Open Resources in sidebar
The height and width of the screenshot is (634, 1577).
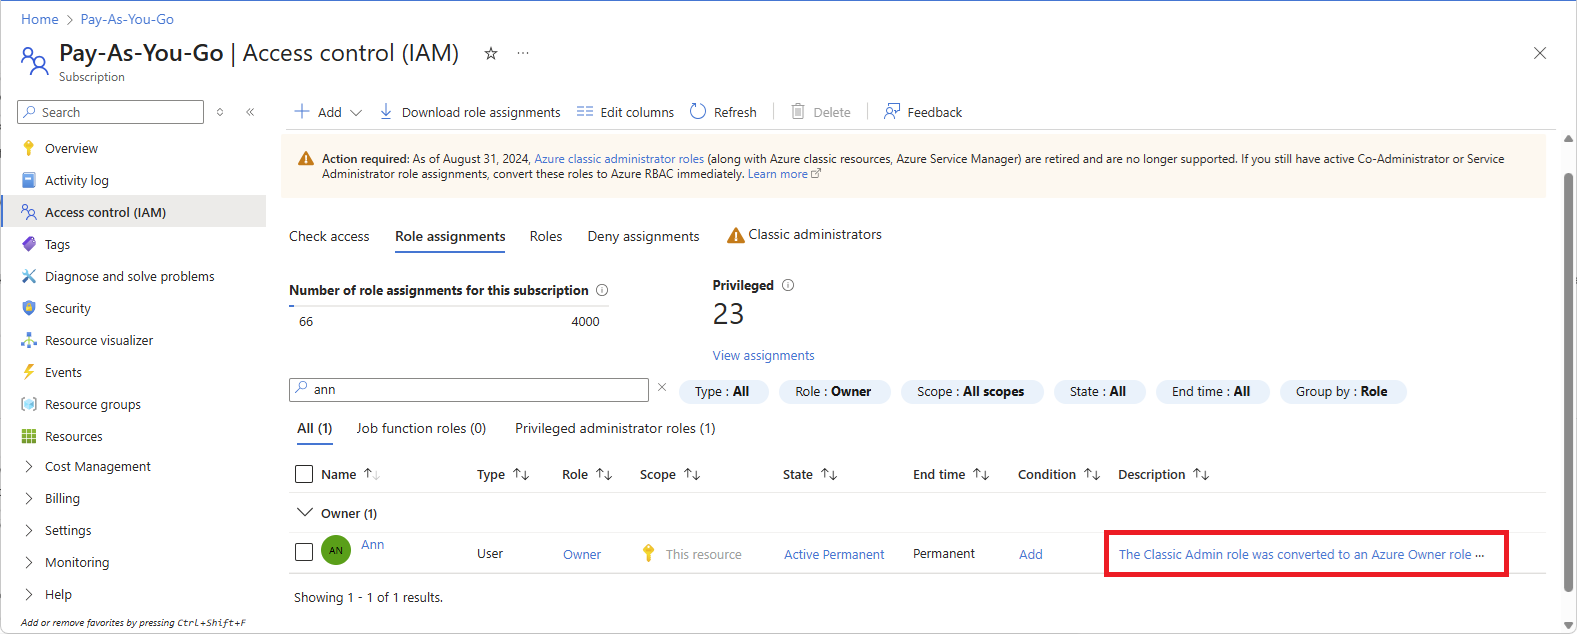(x=74, y=436)
